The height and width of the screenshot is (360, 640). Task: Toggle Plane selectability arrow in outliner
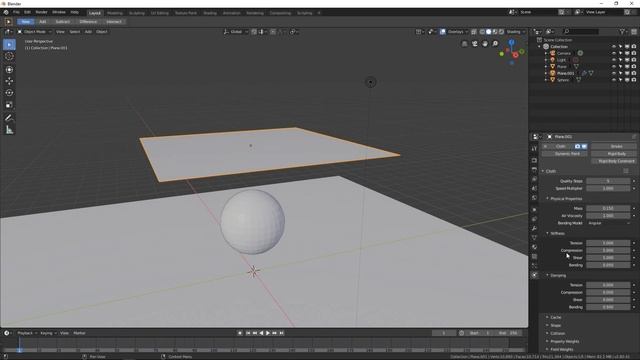[x=620, y=67]
